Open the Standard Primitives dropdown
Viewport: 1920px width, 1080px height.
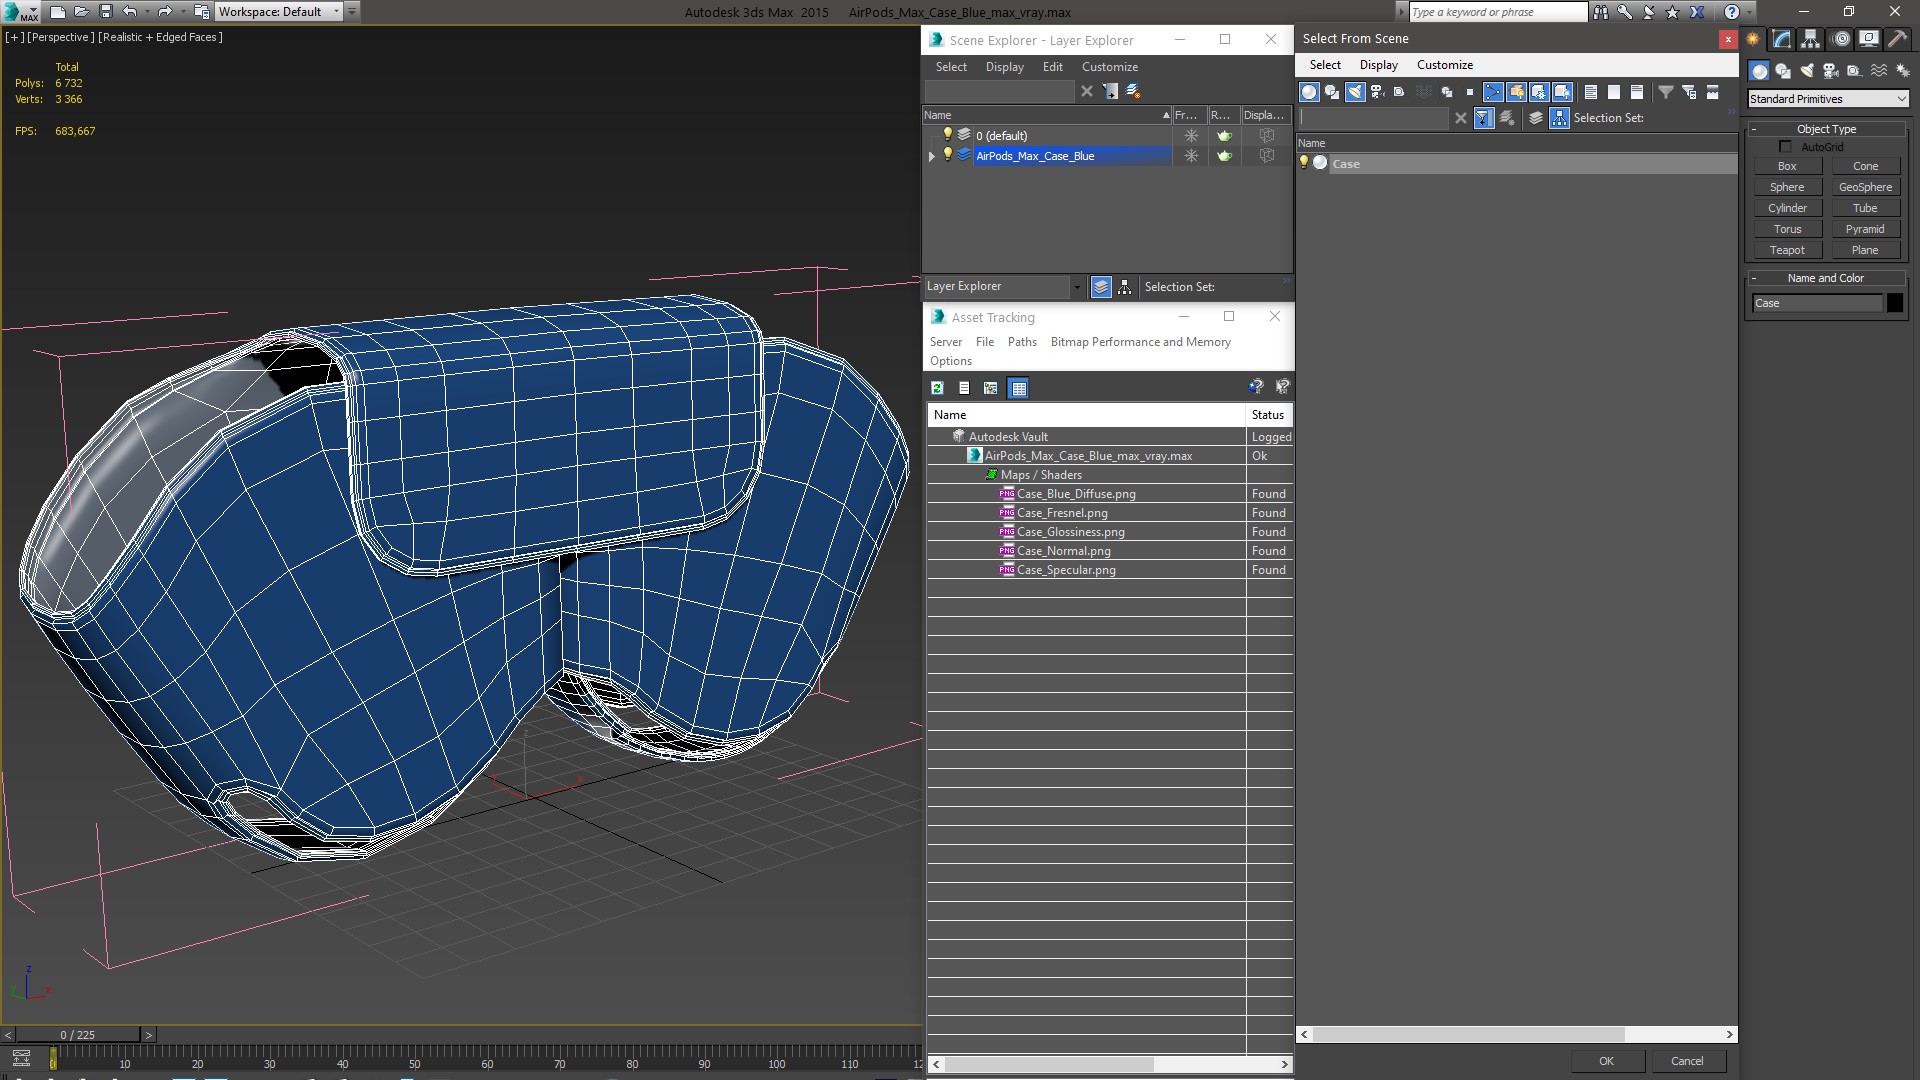[x=1828, y=99]
